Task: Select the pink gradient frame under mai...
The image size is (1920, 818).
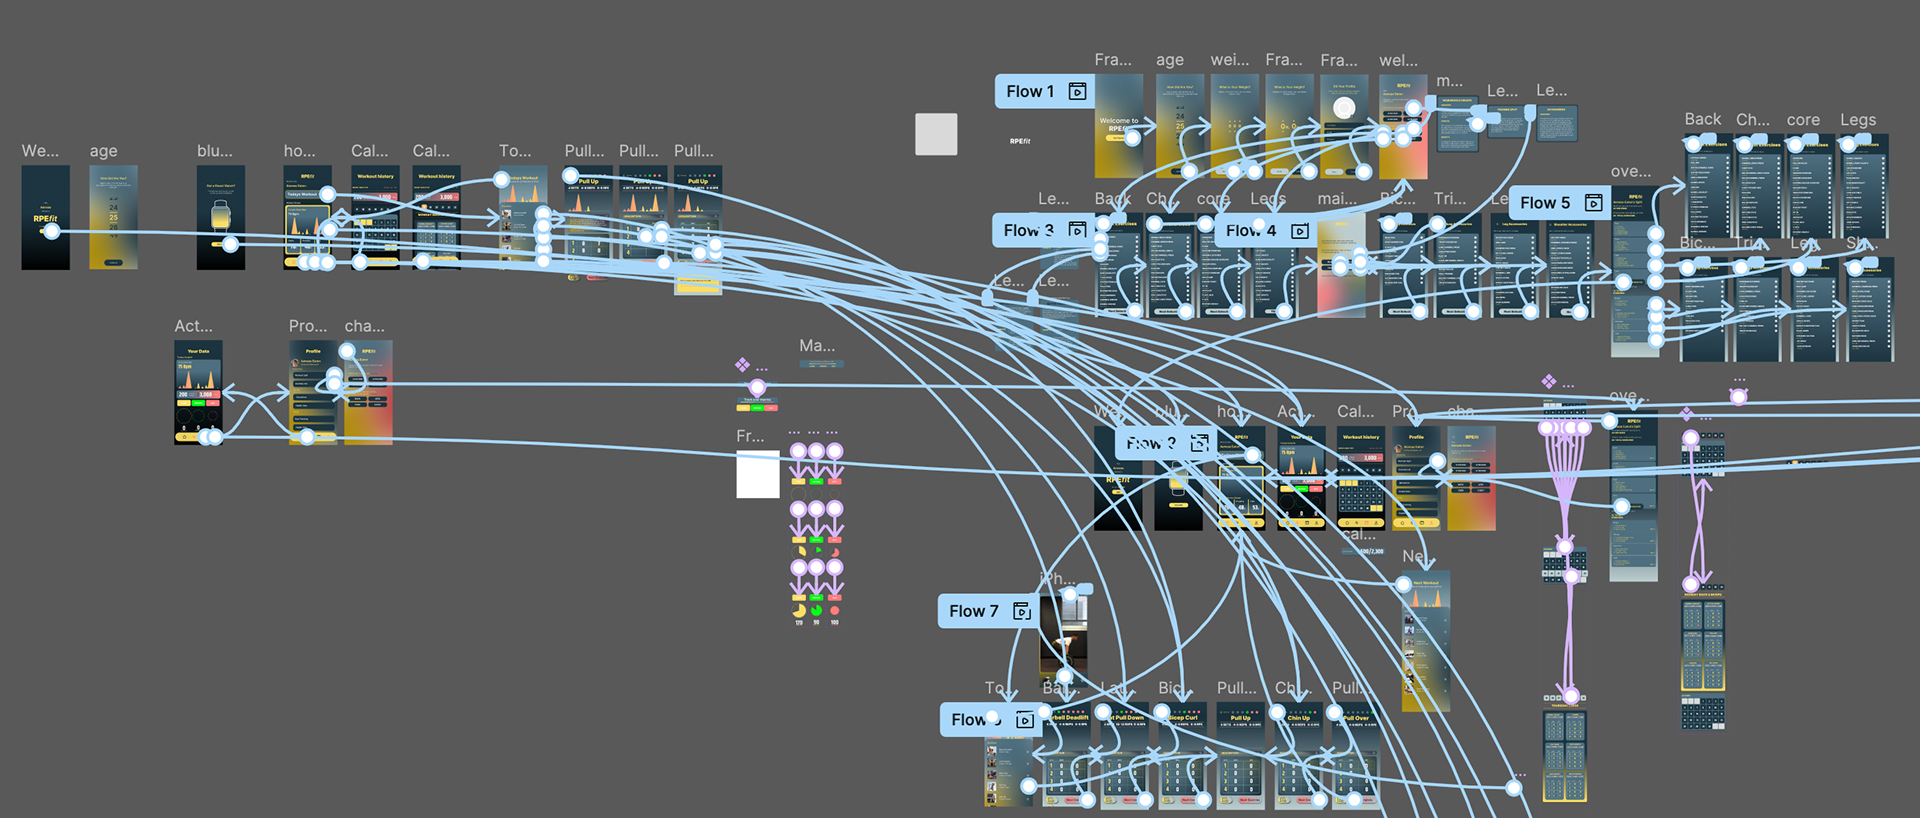Action: [1341, 266]
